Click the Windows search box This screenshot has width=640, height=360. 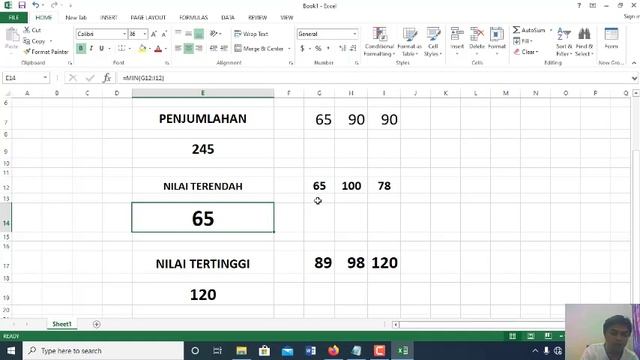click(103, 351)
